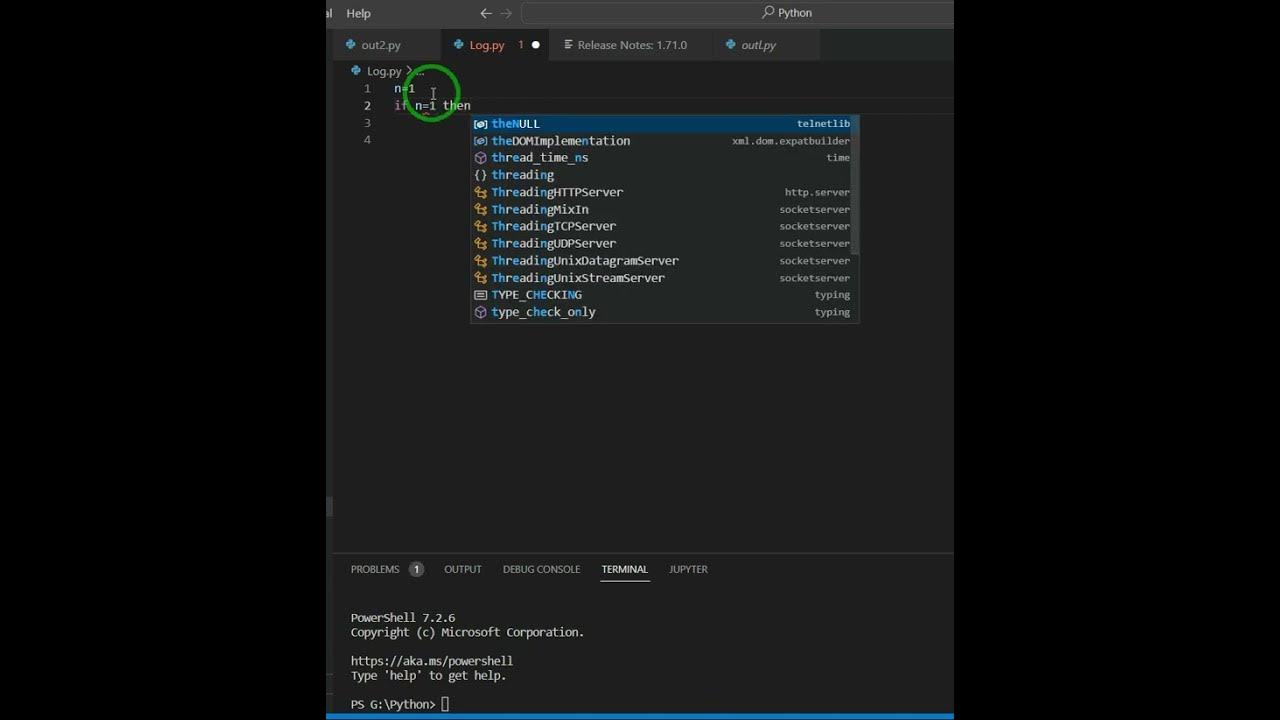The height and width of the screenshot is (720, 1280).
Task: Click the variable icon beside theNULL
Action: (x=481, y=124)
